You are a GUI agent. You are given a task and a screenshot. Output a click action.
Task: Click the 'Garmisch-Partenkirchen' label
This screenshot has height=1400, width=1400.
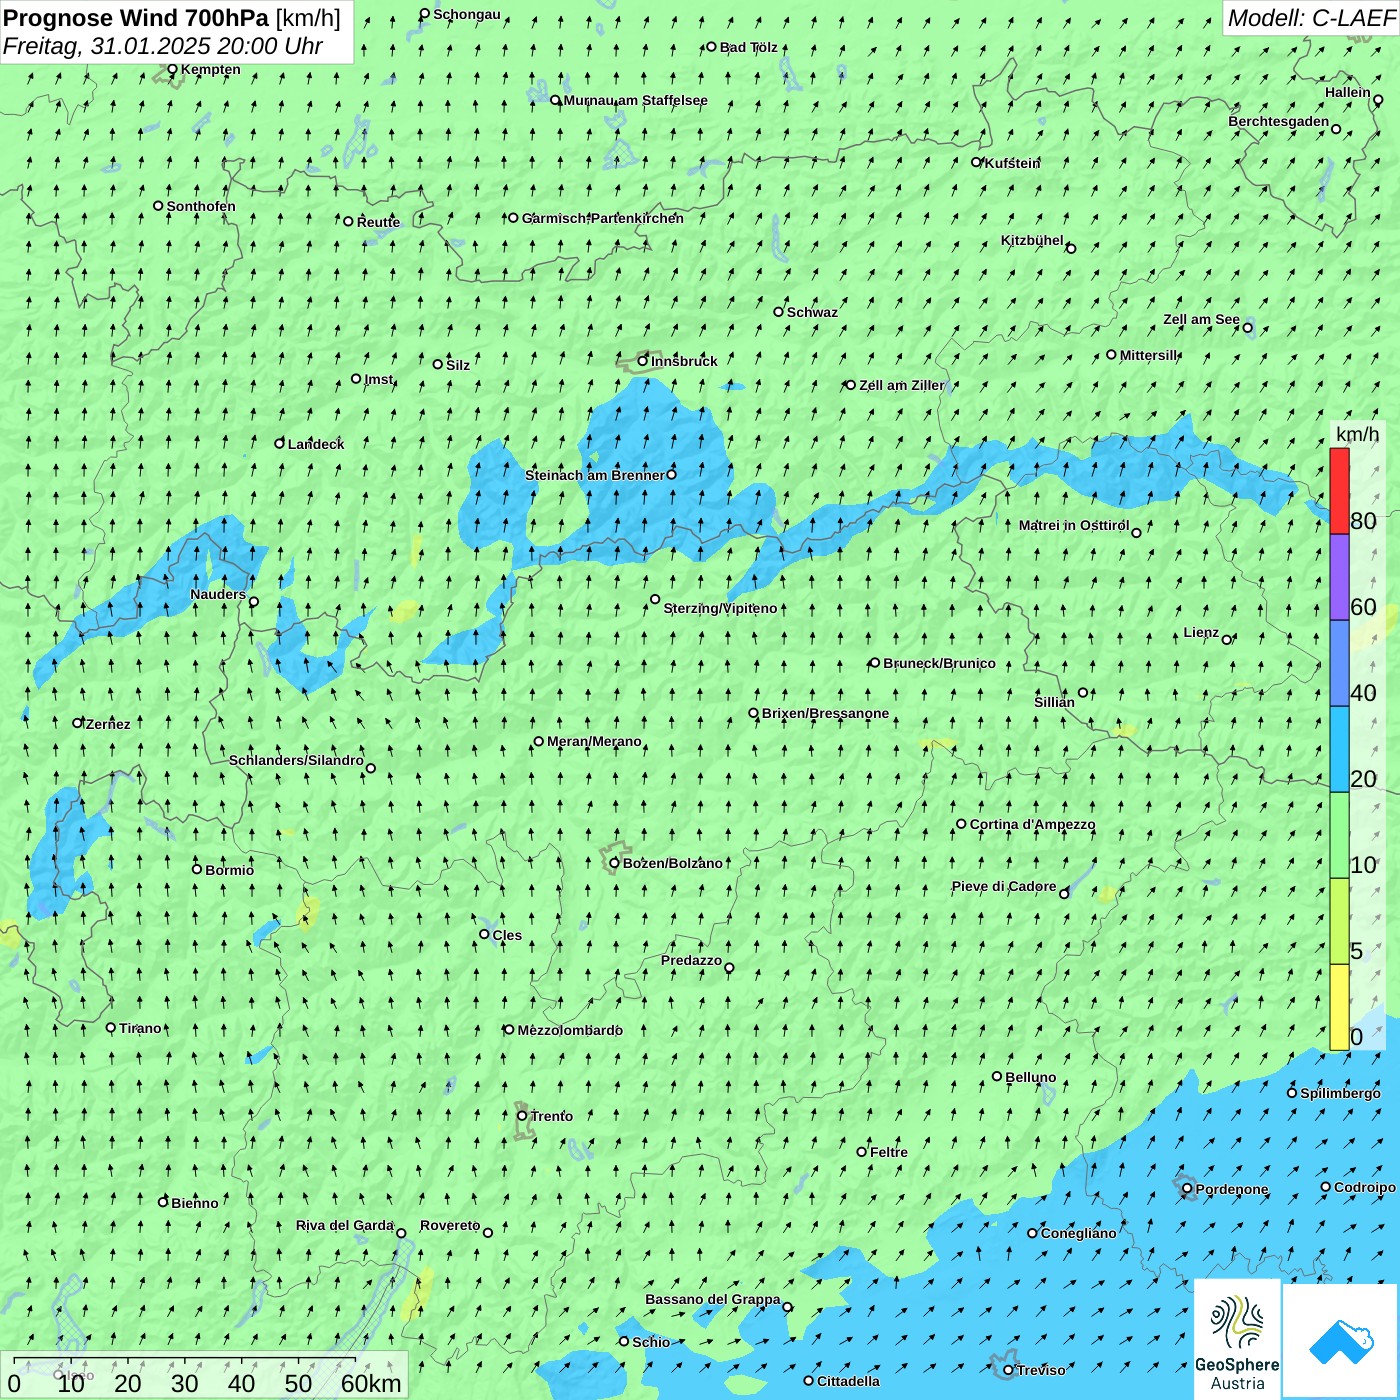point(603,218)
